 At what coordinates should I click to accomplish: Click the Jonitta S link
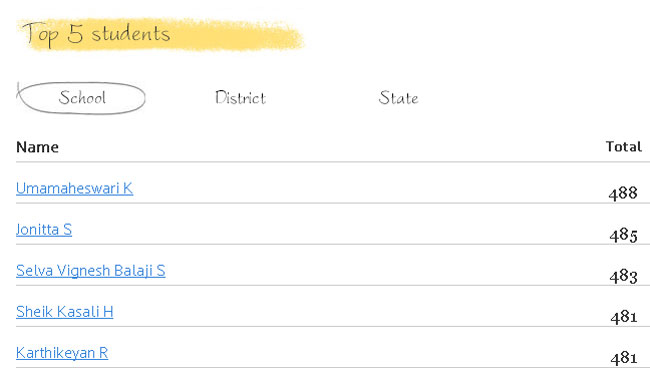coord(44,229)
